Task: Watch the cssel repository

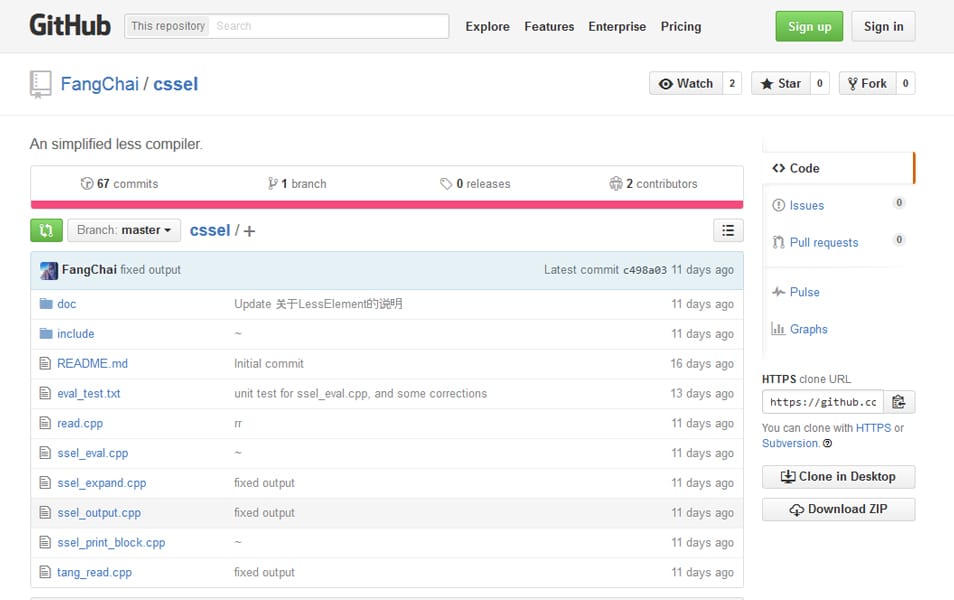Action: point(686,84)
